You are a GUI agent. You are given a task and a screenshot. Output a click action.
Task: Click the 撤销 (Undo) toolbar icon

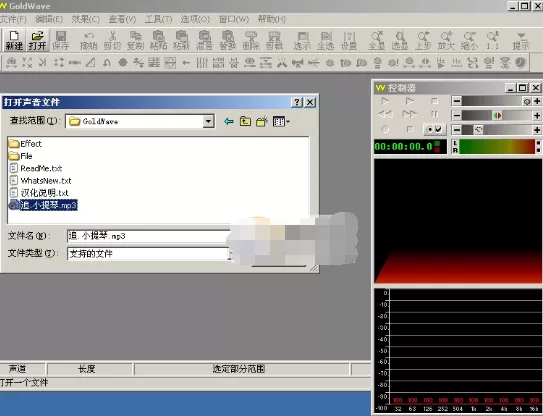pos(89,40)
